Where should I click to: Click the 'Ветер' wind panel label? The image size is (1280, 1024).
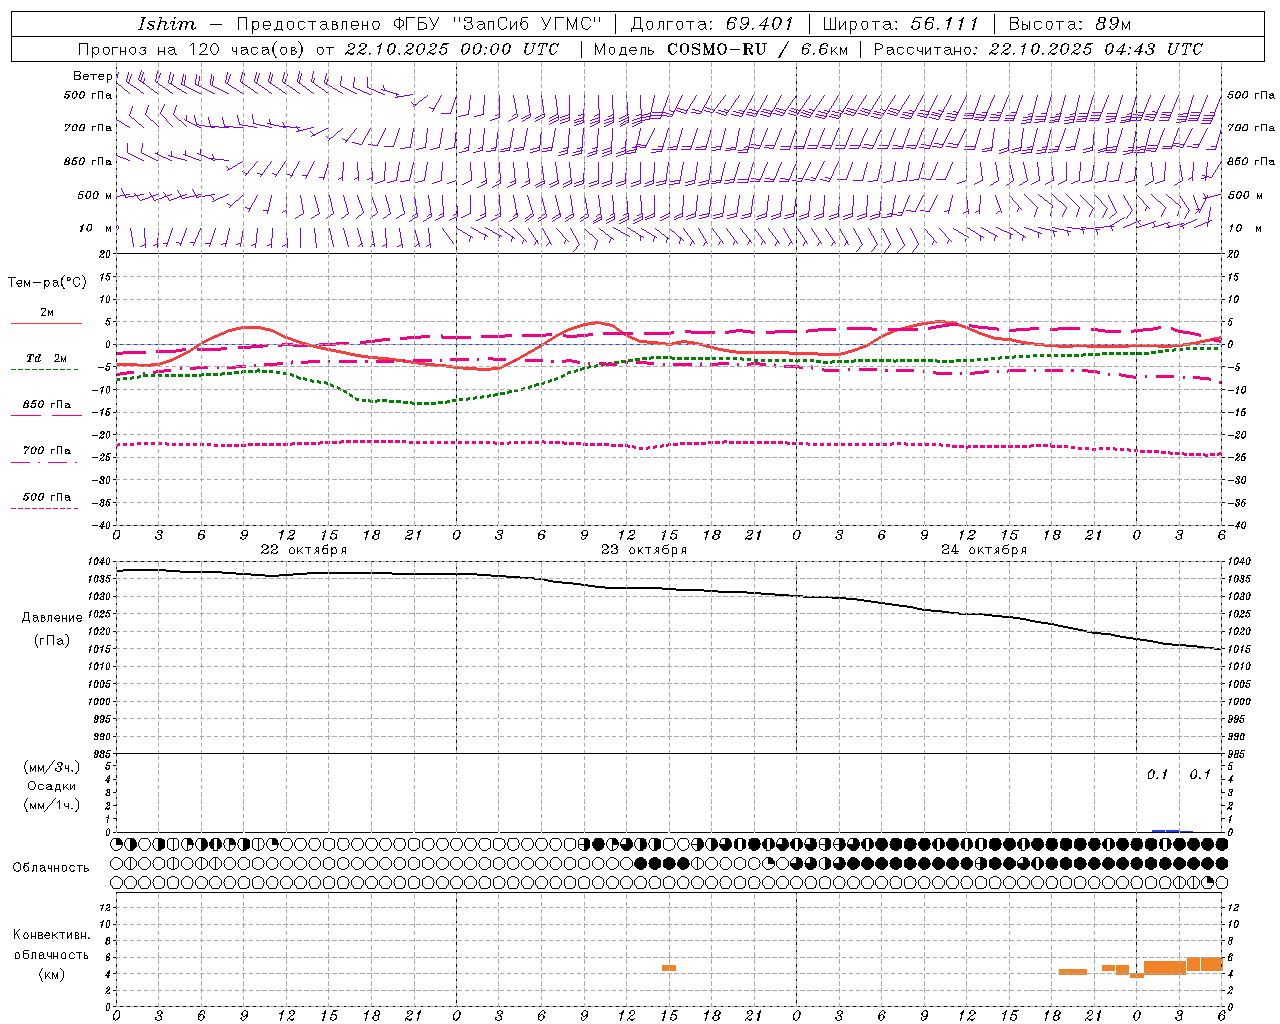click(92, 76)
